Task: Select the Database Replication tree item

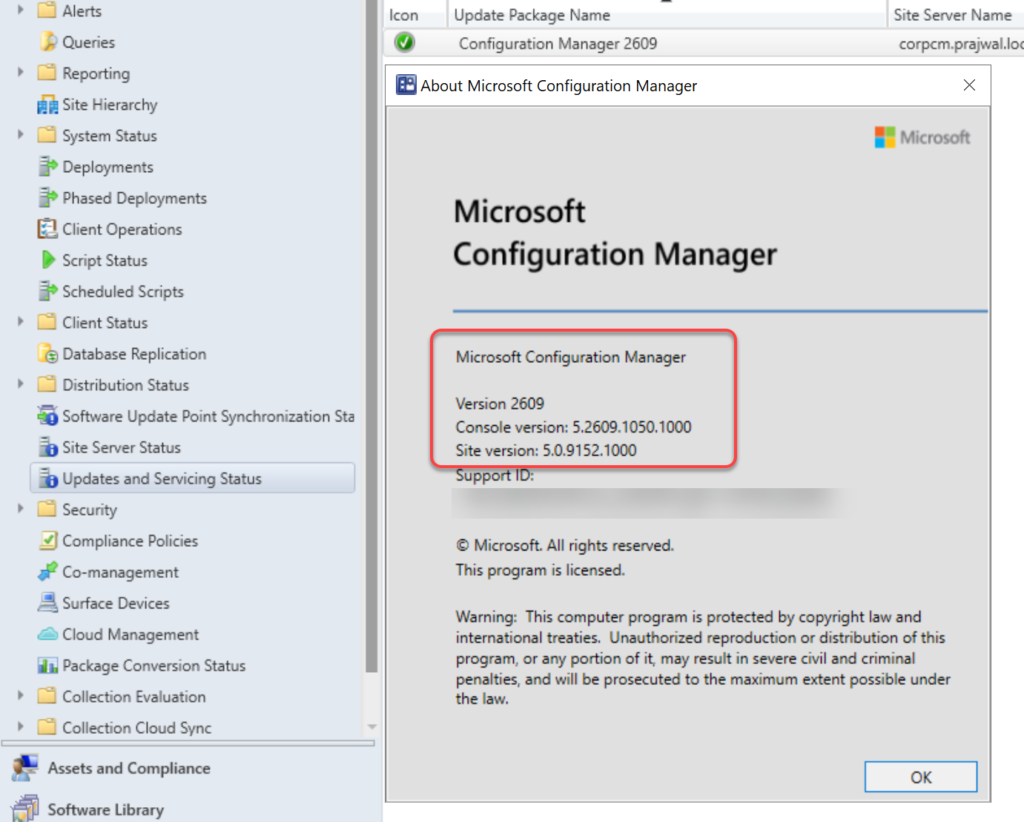Action: [134, 354]
